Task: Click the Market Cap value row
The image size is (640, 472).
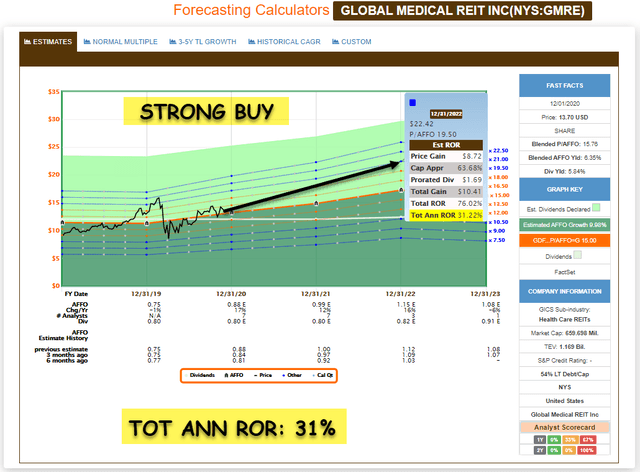Action: point(564,333)
